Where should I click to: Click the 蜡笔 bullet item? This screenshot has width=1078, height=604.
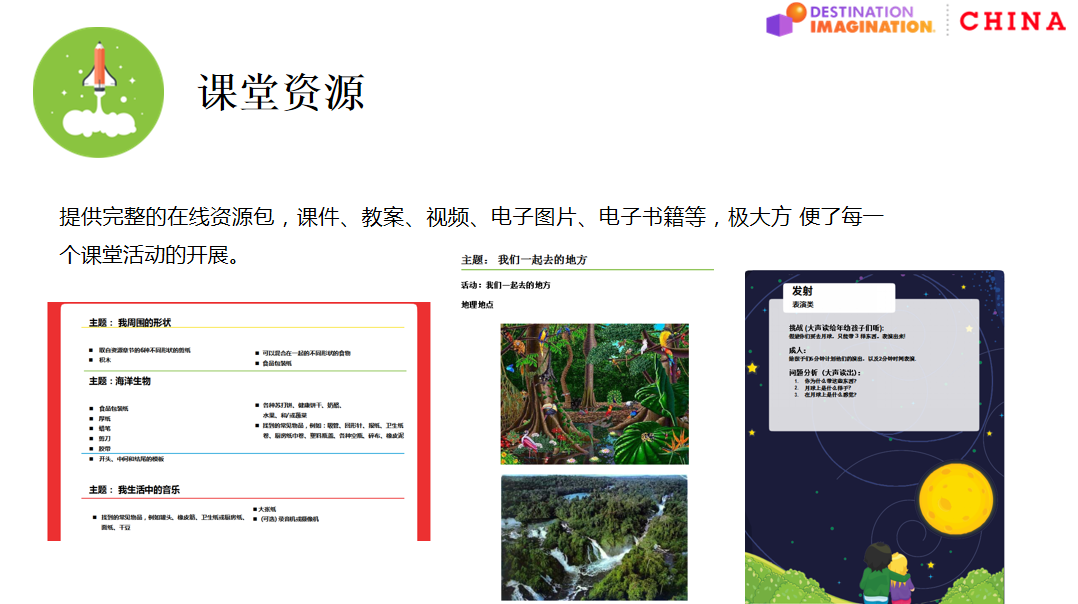104,428
